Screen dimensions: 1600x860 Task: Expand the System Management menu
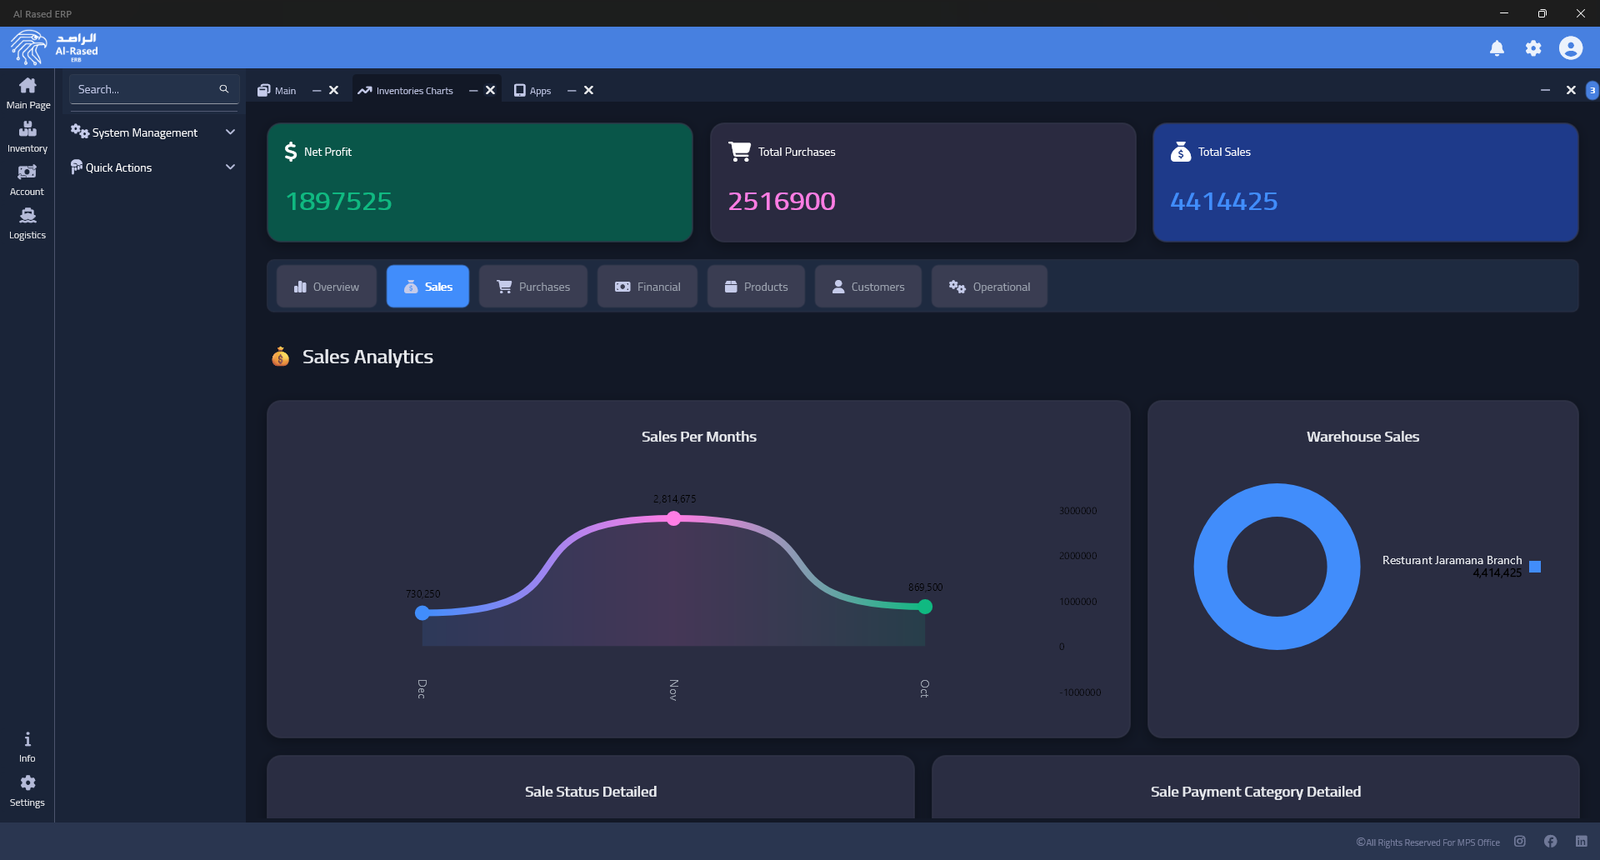[x=153, y=132]
